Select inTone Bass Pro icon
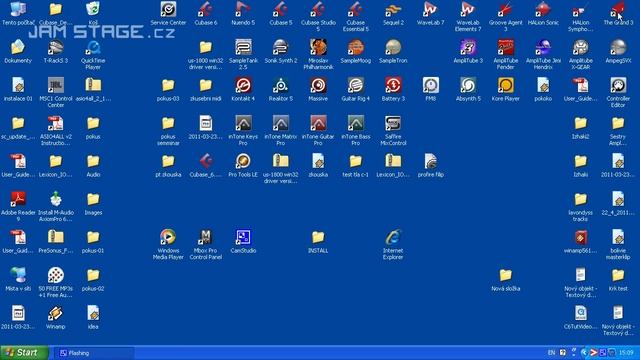Image resolution: width=640 pixels, height=360 pixels. tap(356, 123)
